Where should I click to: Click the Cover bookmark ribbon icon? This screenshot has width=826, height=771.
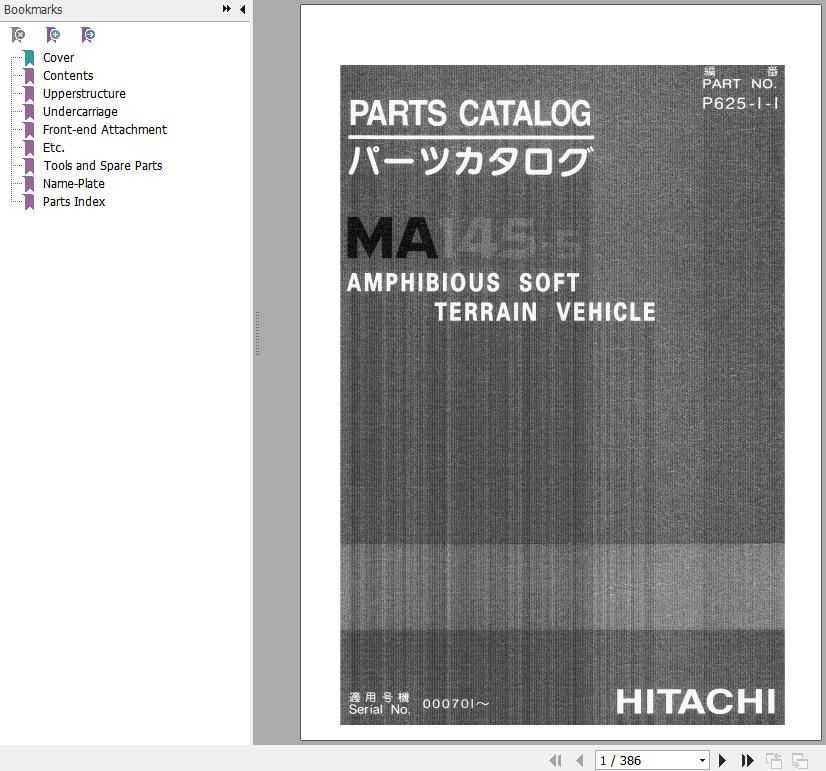(x=30, y=58)
